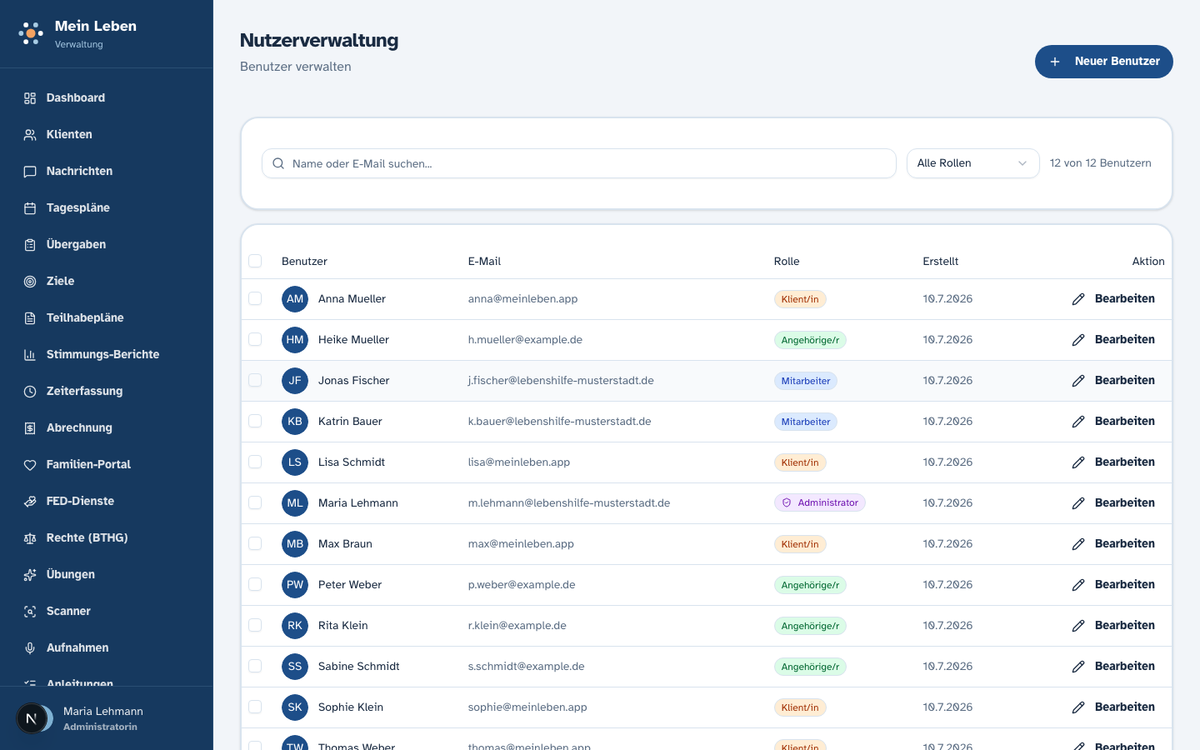The width and height of the screenshot is (1200, 750).
Task: Click 12 von 12 Benutzern counter
Action: 1100,163
